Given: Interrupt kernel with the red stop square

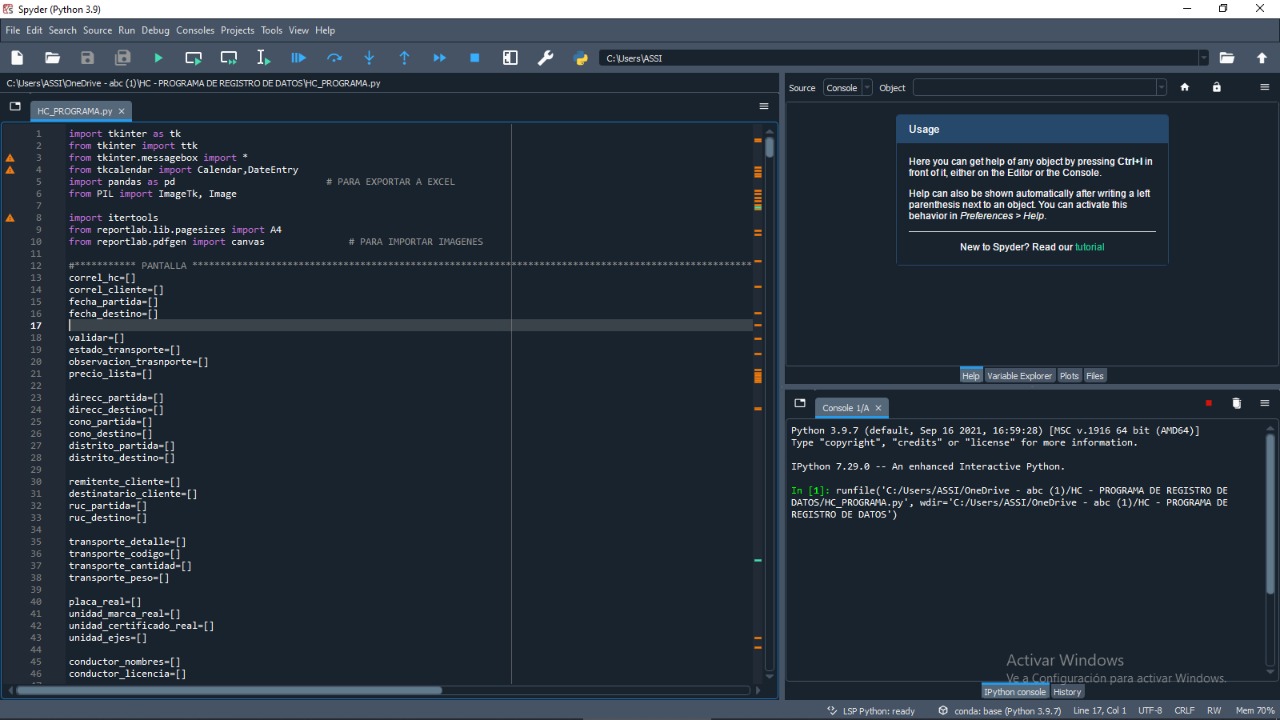Looking at the screenshot, I should click(1208, 403).
